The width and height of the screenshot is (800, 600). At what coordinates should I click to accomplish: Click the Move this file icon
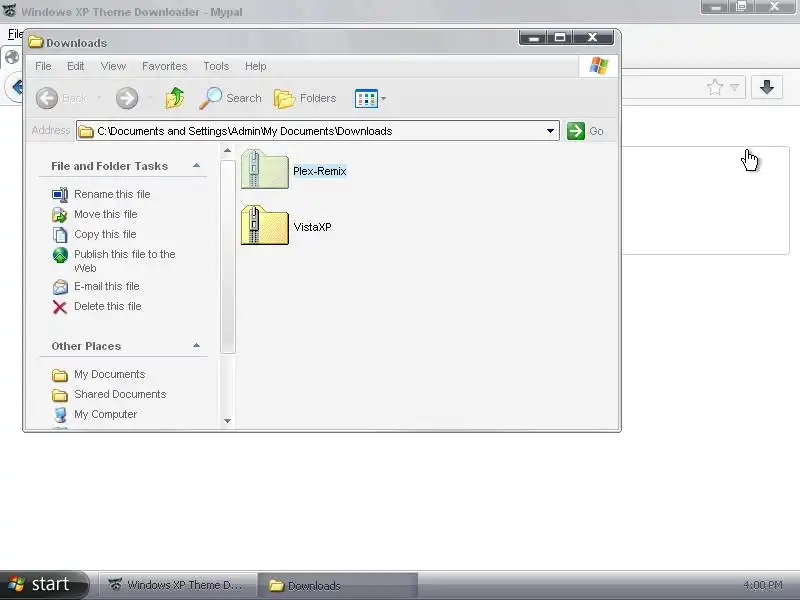60,215
